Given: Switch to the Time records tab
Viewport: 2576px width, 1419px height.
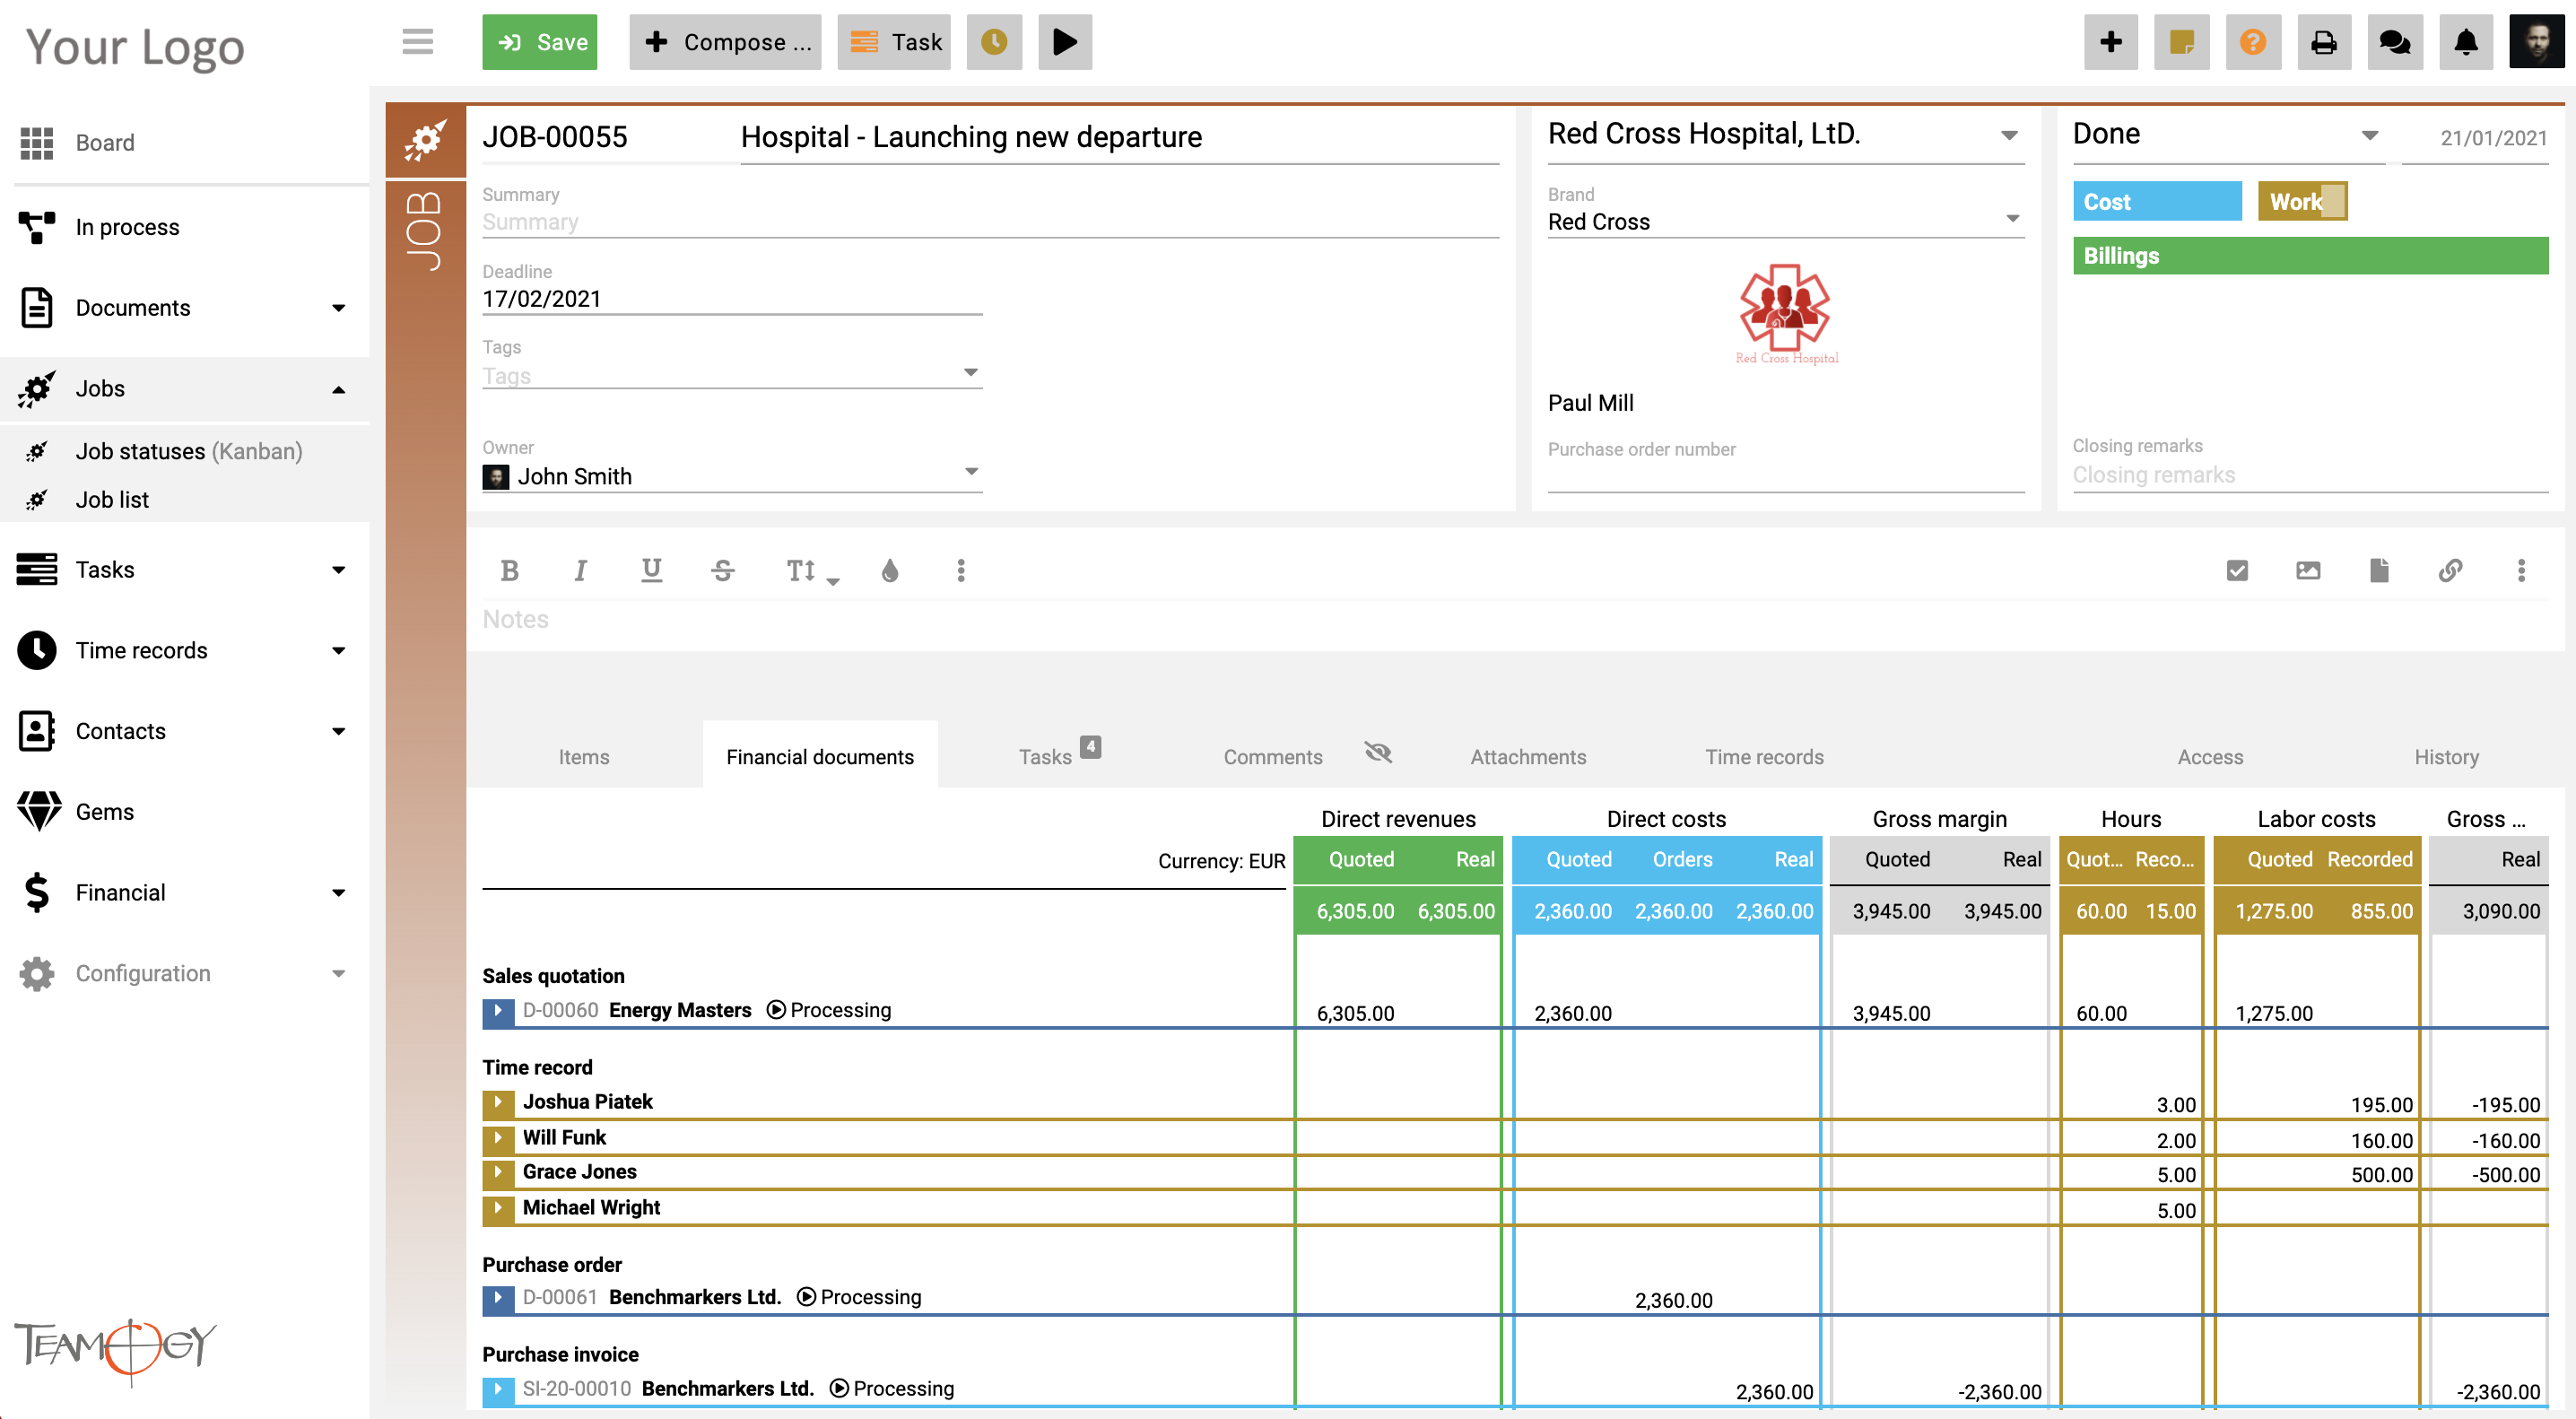Looking at the screenshot, I should coord(1764,757).
